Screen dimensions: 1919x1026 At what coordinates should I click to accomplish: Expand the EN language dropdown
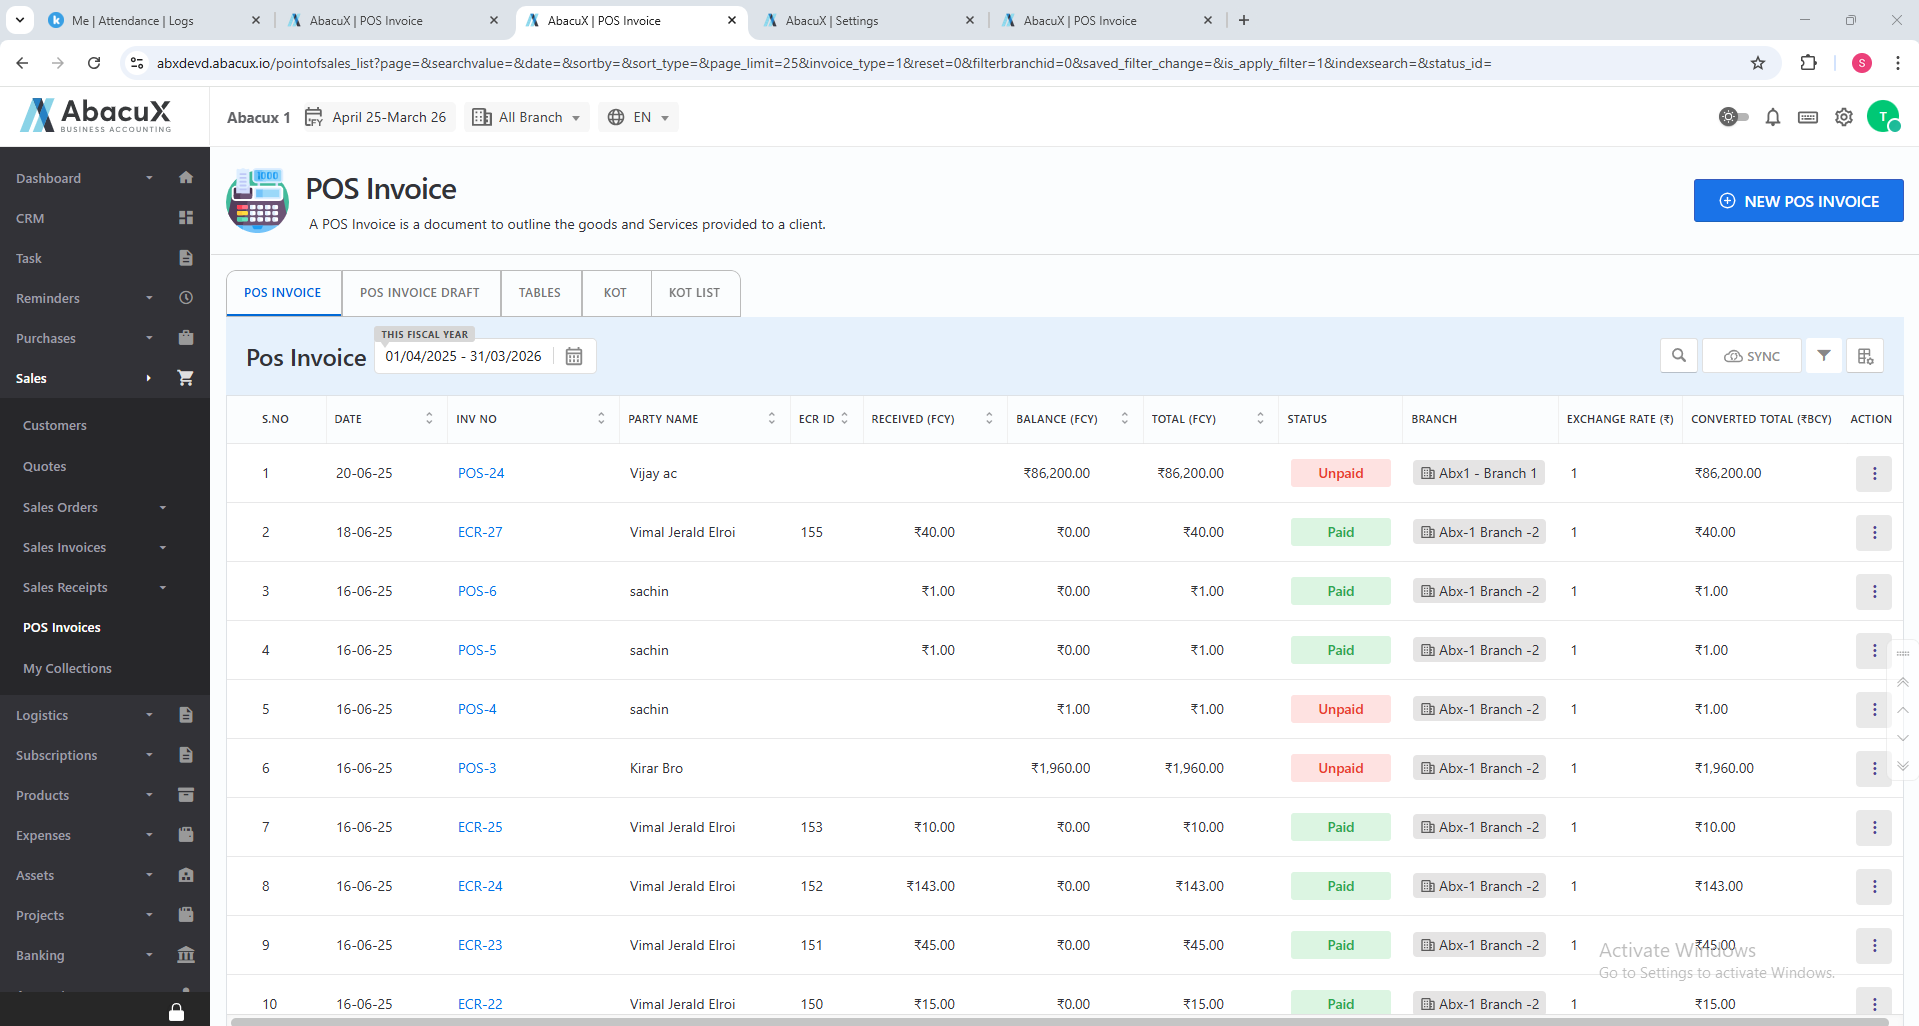pos(639,118)
